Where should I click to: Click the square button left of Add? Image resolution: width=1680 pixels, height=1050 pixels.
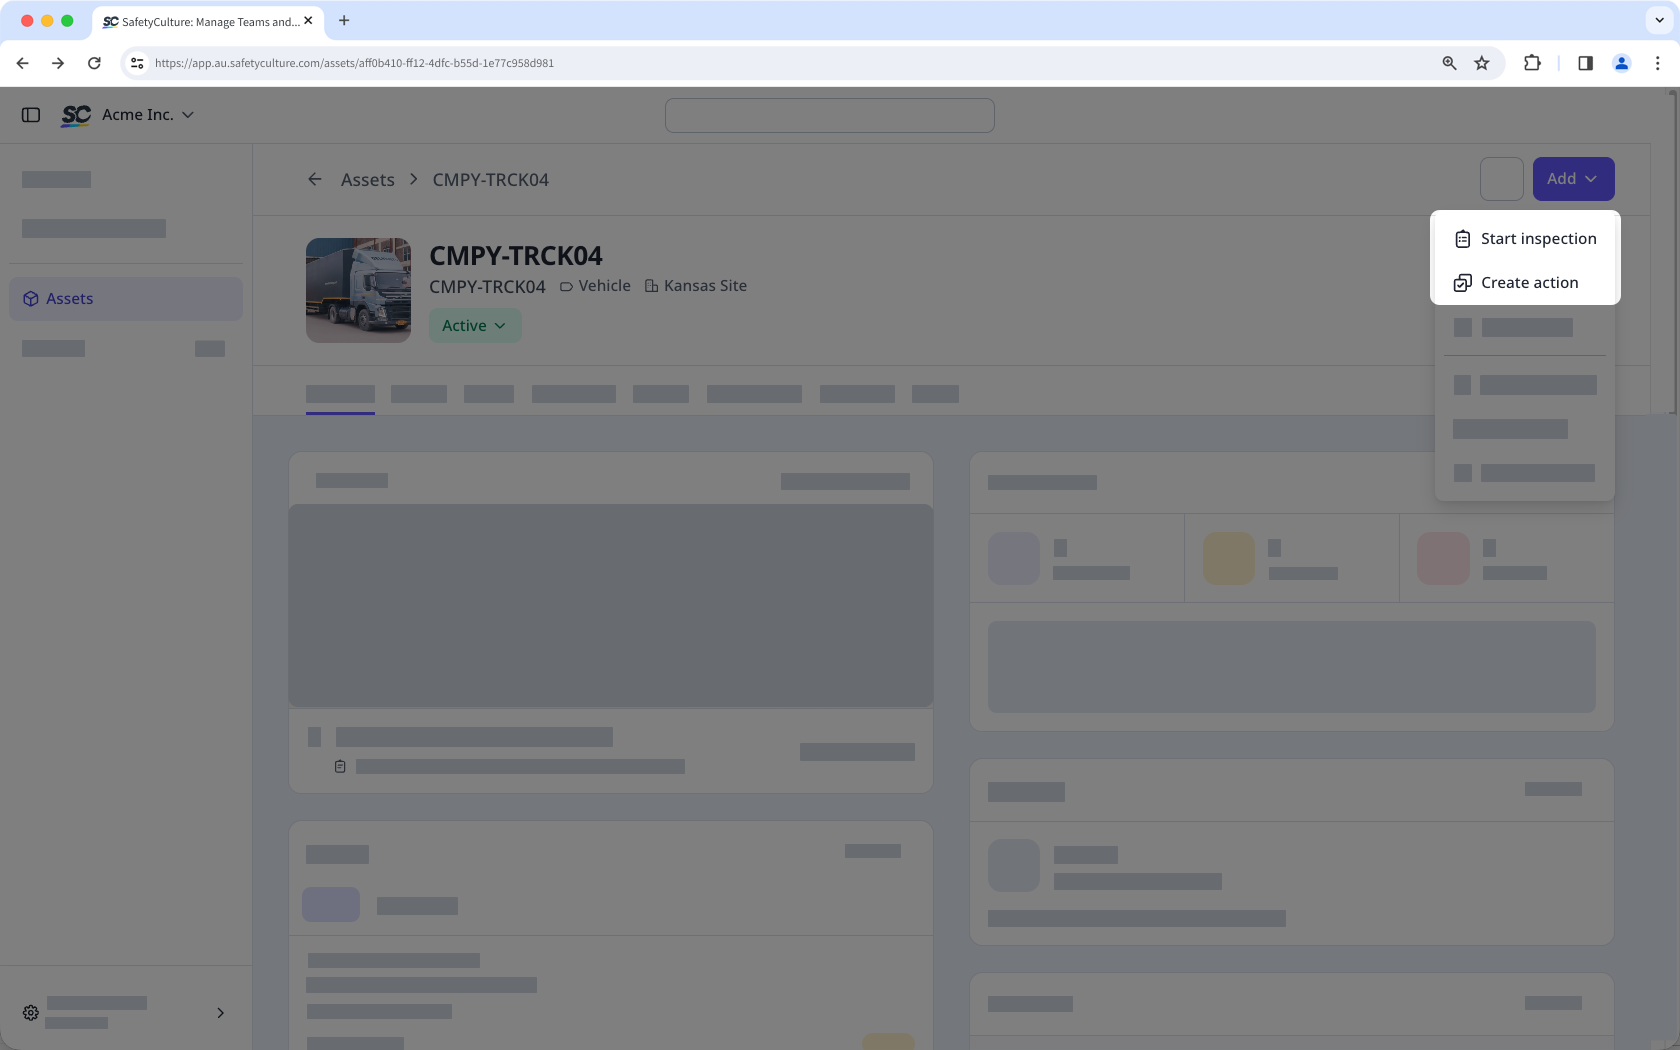1502,179
